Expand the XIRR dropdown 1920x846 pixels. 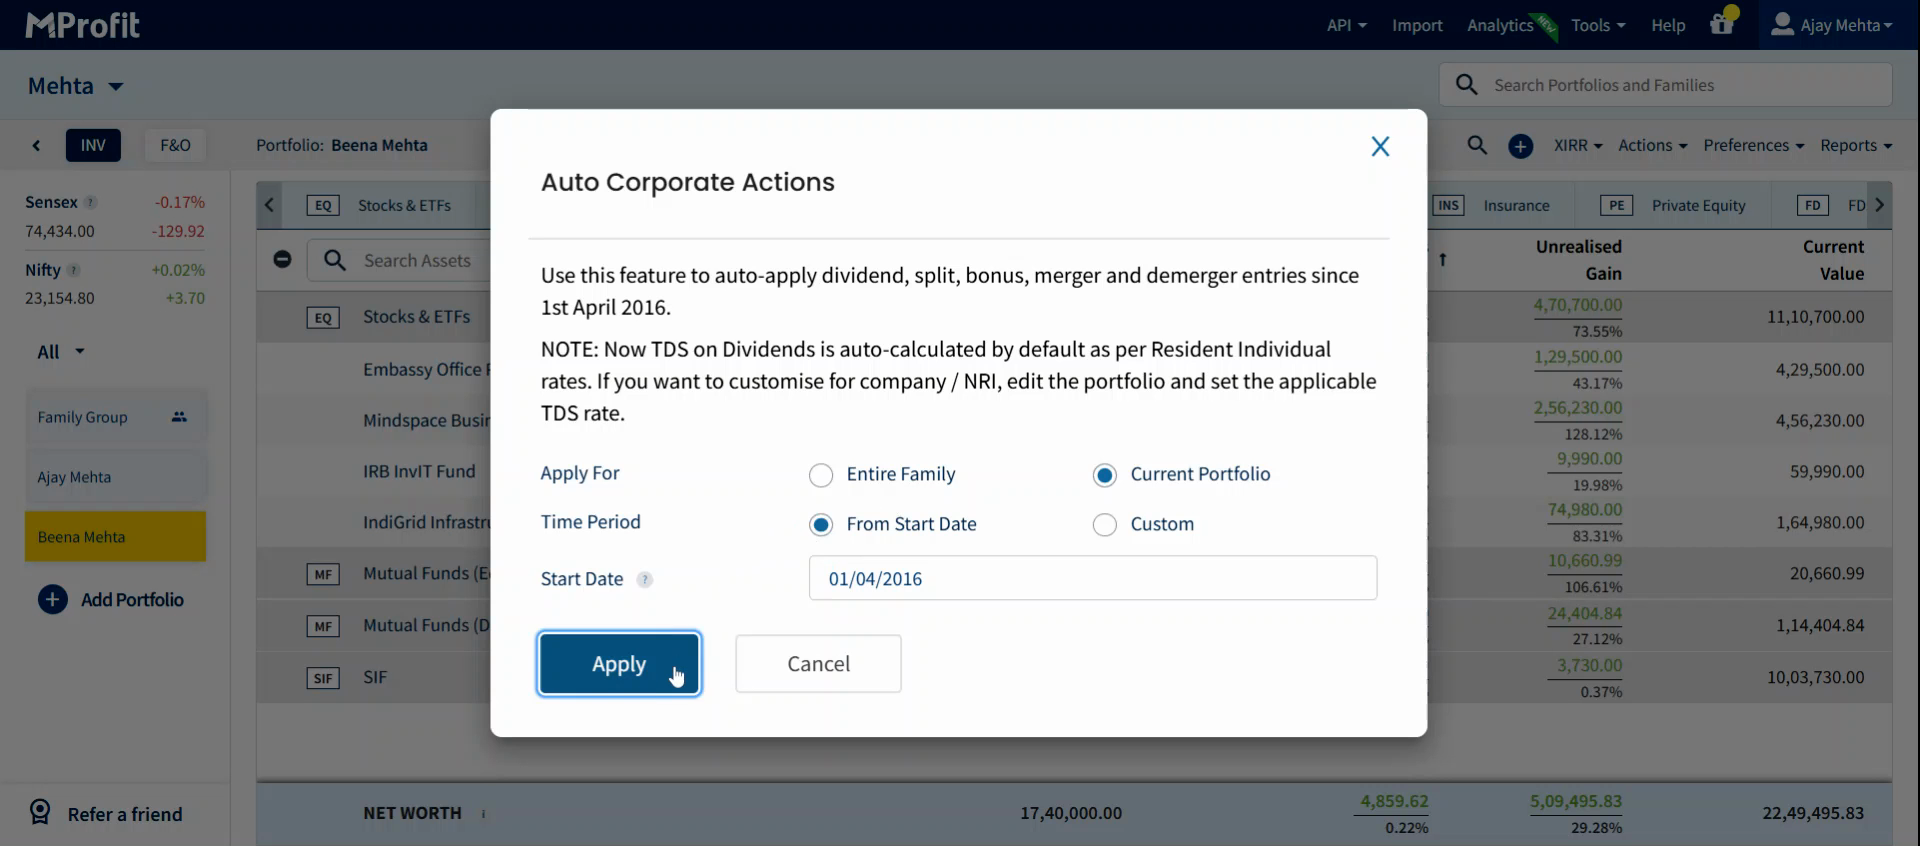1577,146
